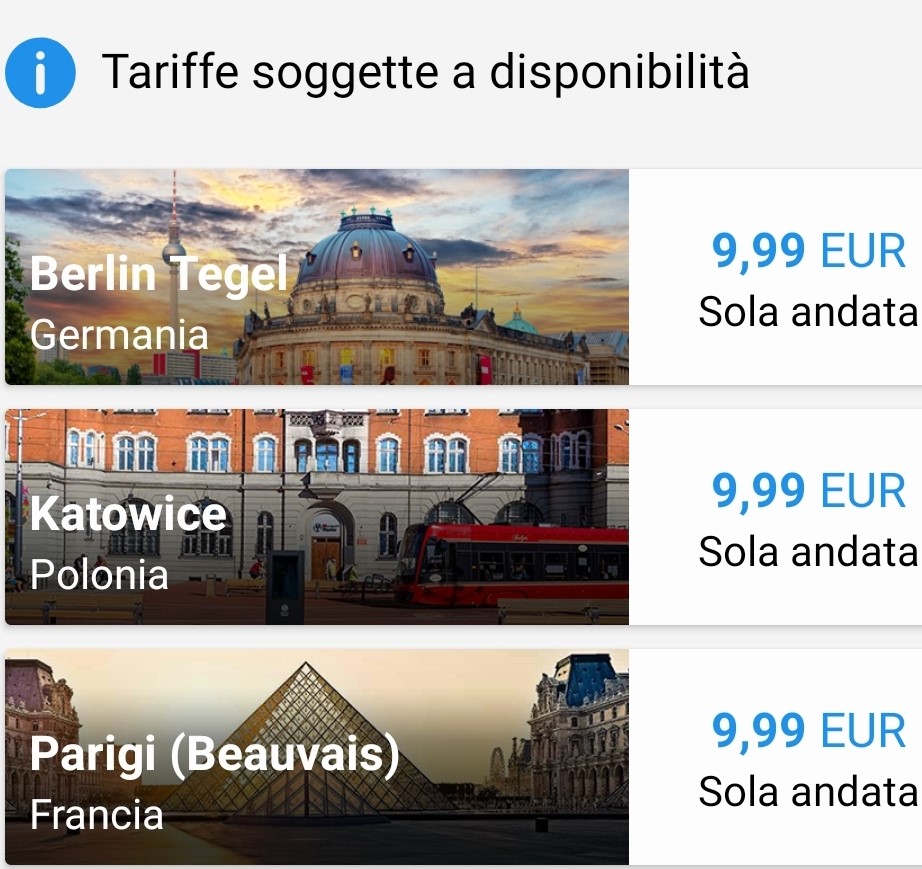Choose the Parigi (Beauvais) title text
Screen dimensions: 922x869
coord(215,755)
